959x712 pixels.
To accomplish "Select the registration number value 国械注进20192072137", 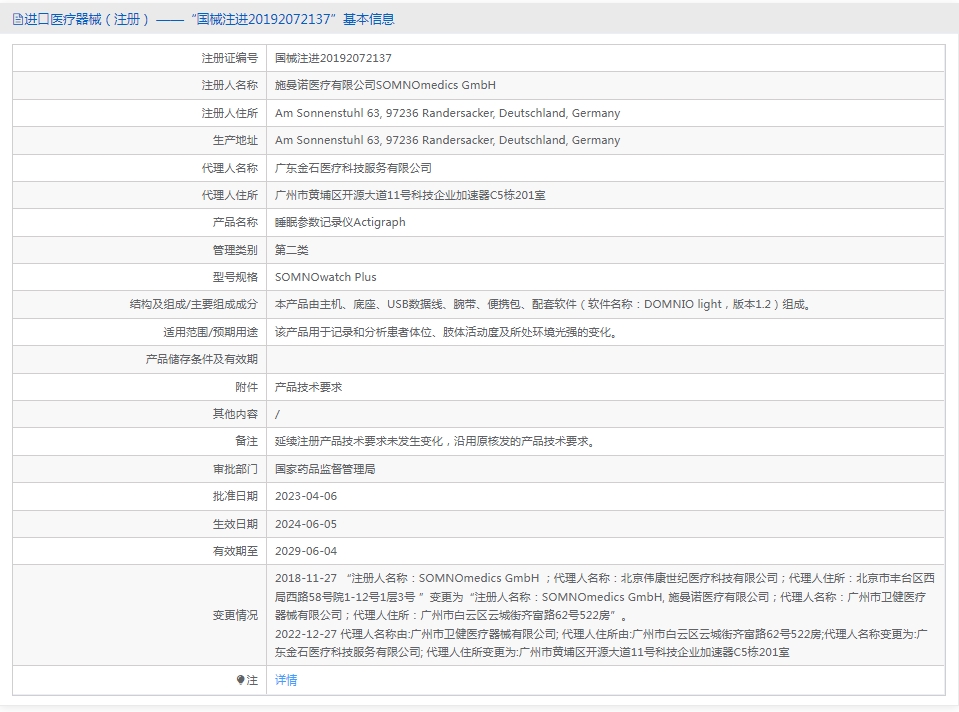I will coord(333,58).
